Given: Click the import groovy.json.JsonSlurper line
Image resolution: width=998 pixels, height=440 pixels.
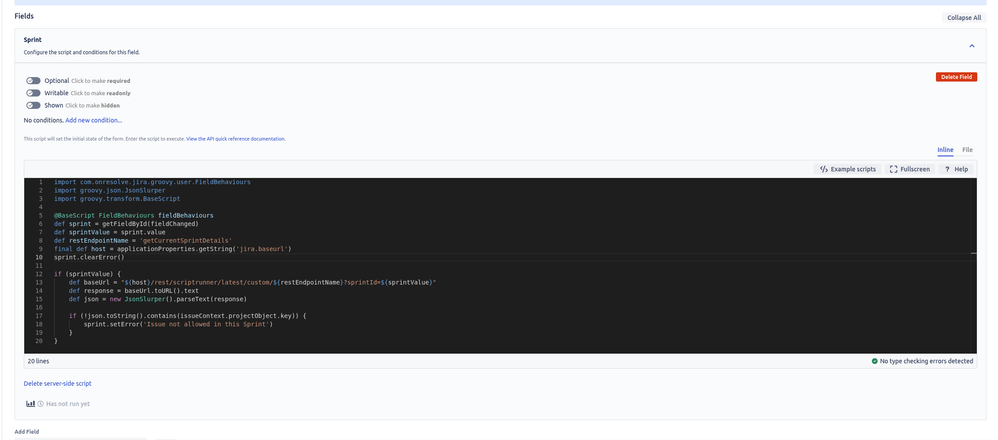Looking at the screenshot, I should point(109,190).
